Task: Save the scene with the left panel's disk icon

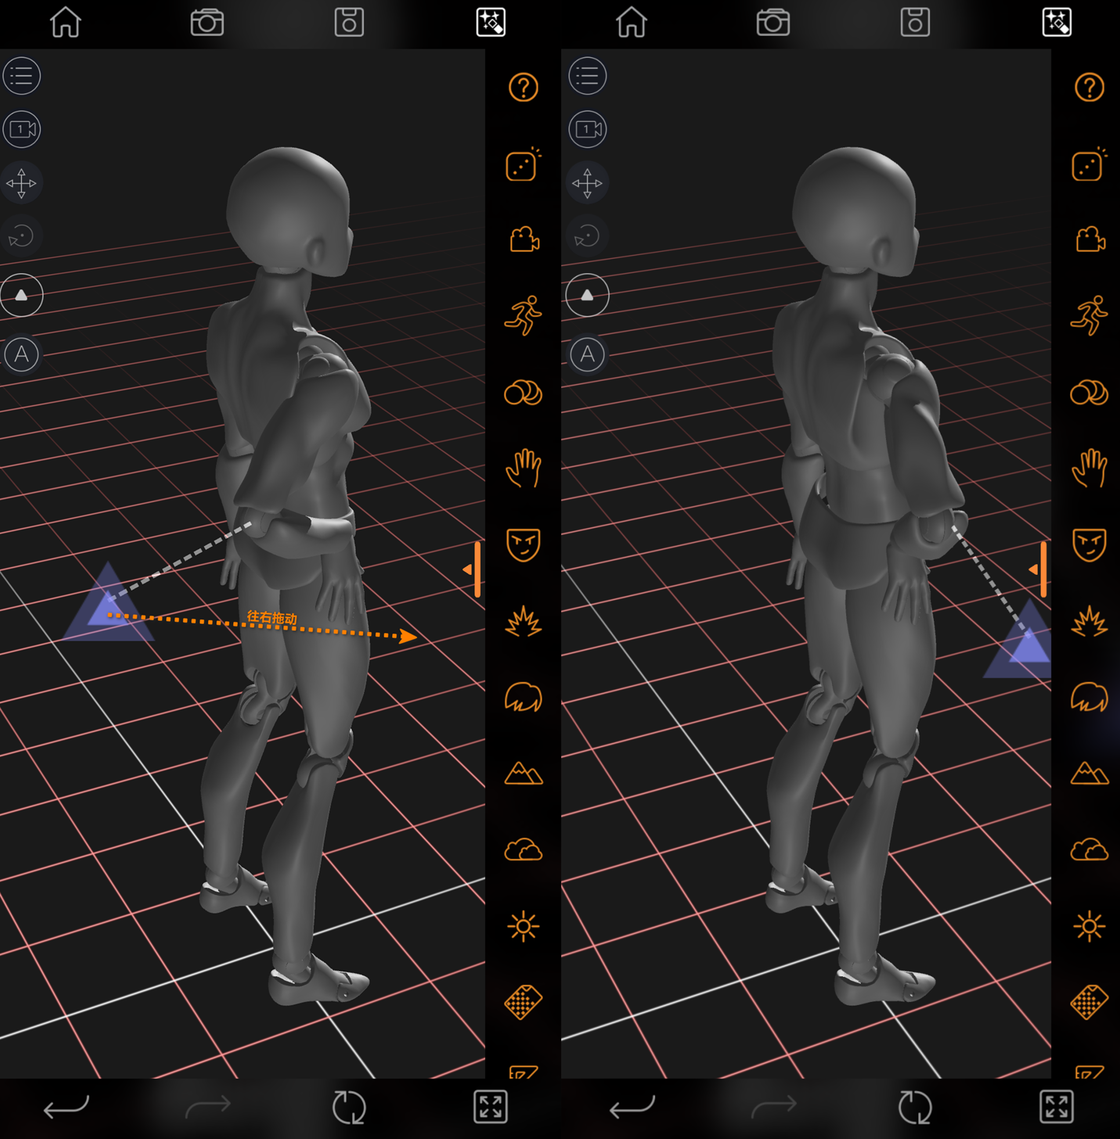Action: click(349, 22)
